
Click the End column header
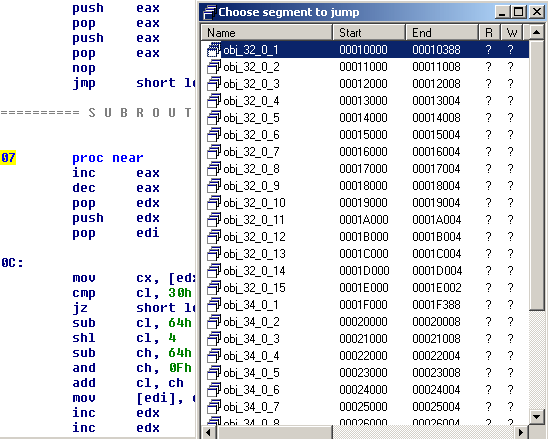[x=442, y=33]
